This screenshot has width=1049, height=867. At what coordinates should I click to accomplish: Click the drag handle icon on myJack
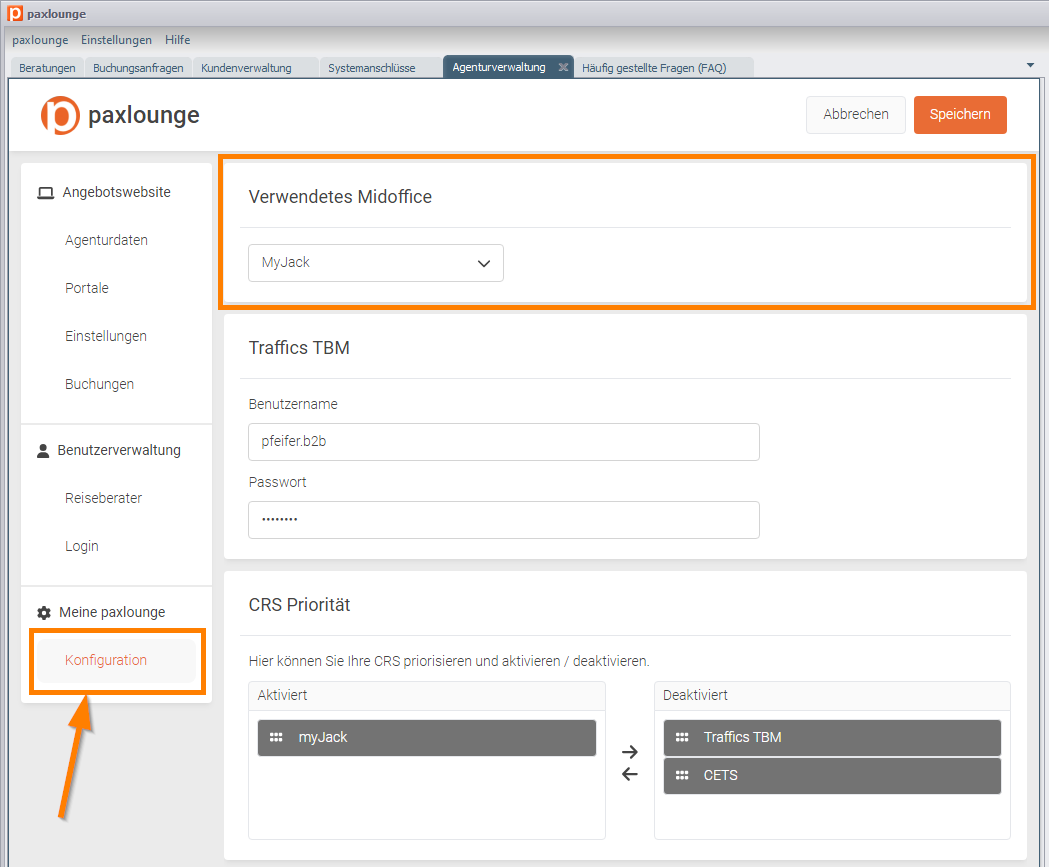point(276,737)
